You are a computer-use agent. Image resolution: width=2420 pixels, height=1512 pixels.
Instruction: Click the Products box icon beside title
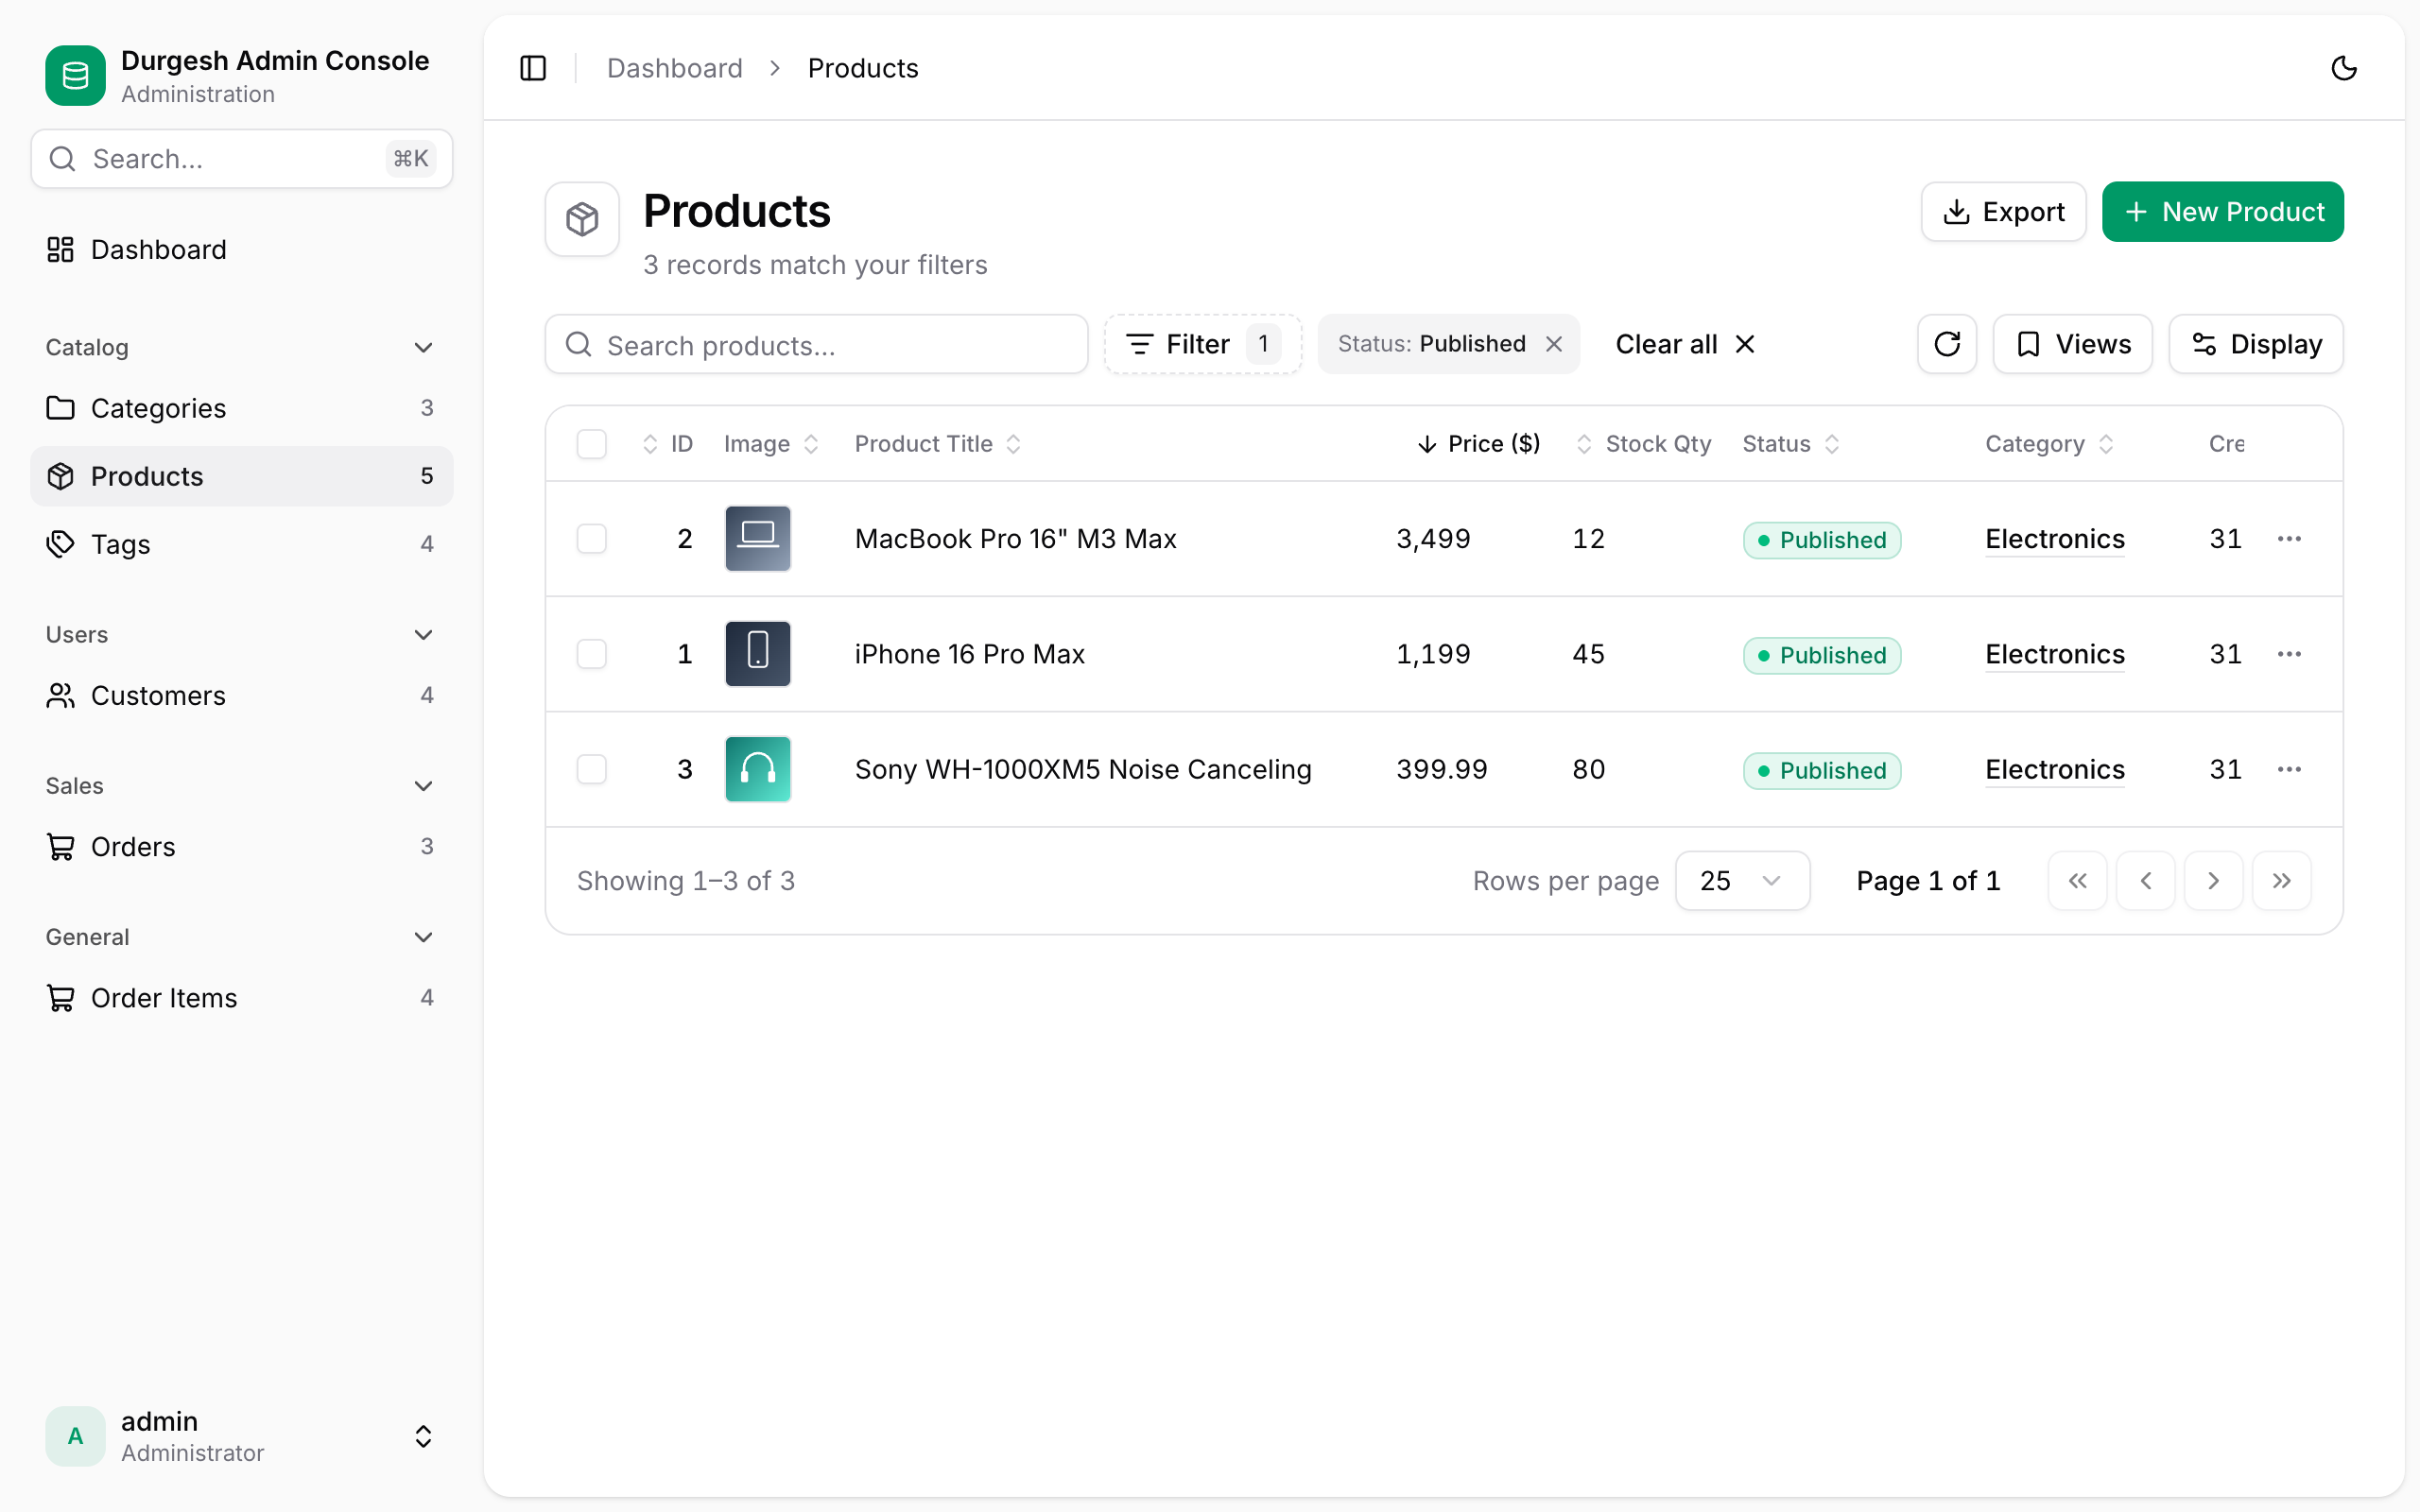[582, 219]
